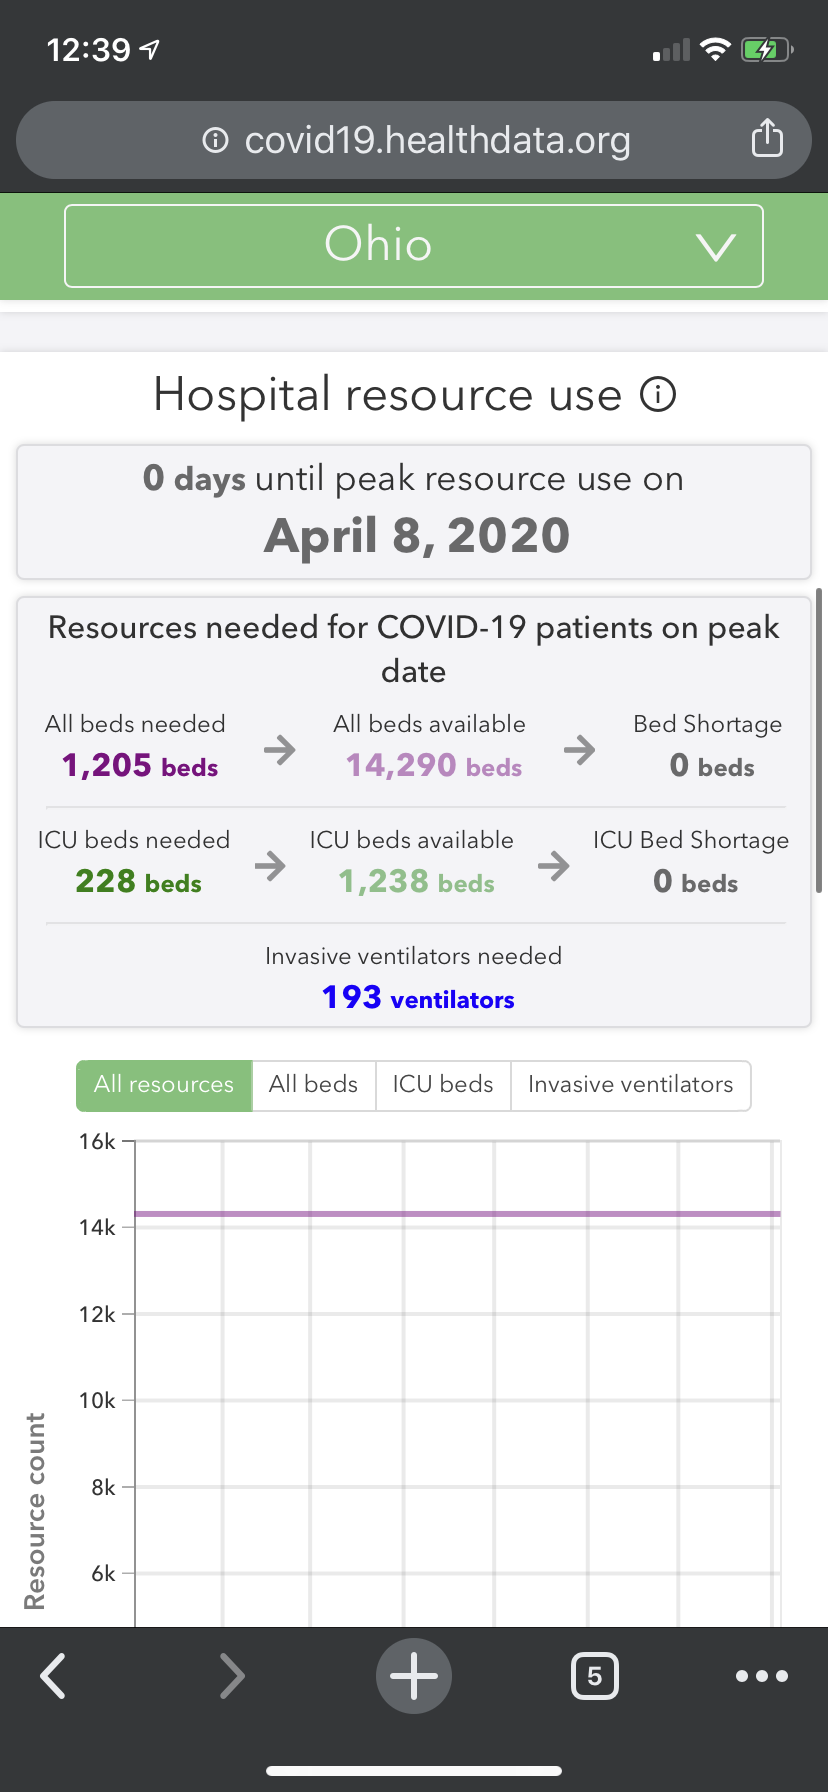Tap the battery status icon
Image resolution: width=828 pixels, height=1792 pixels.
point(767,49)
